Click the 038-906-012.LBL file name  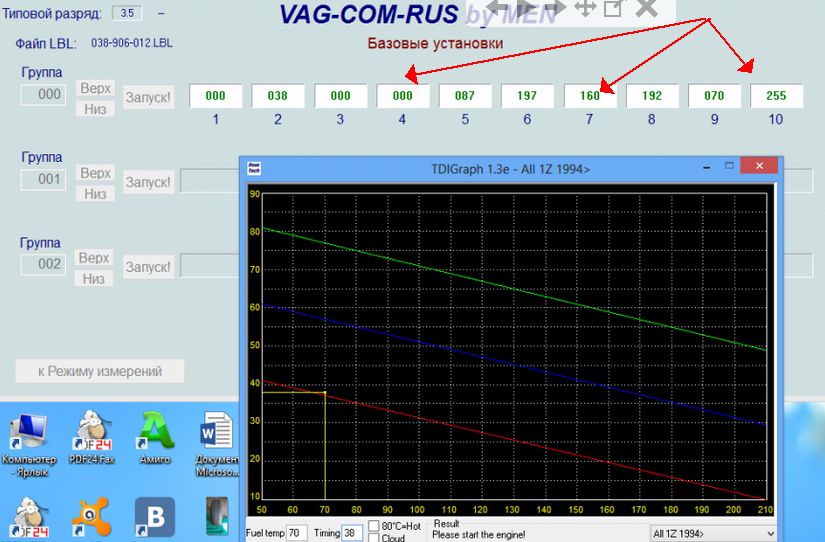tap(132, 43)
